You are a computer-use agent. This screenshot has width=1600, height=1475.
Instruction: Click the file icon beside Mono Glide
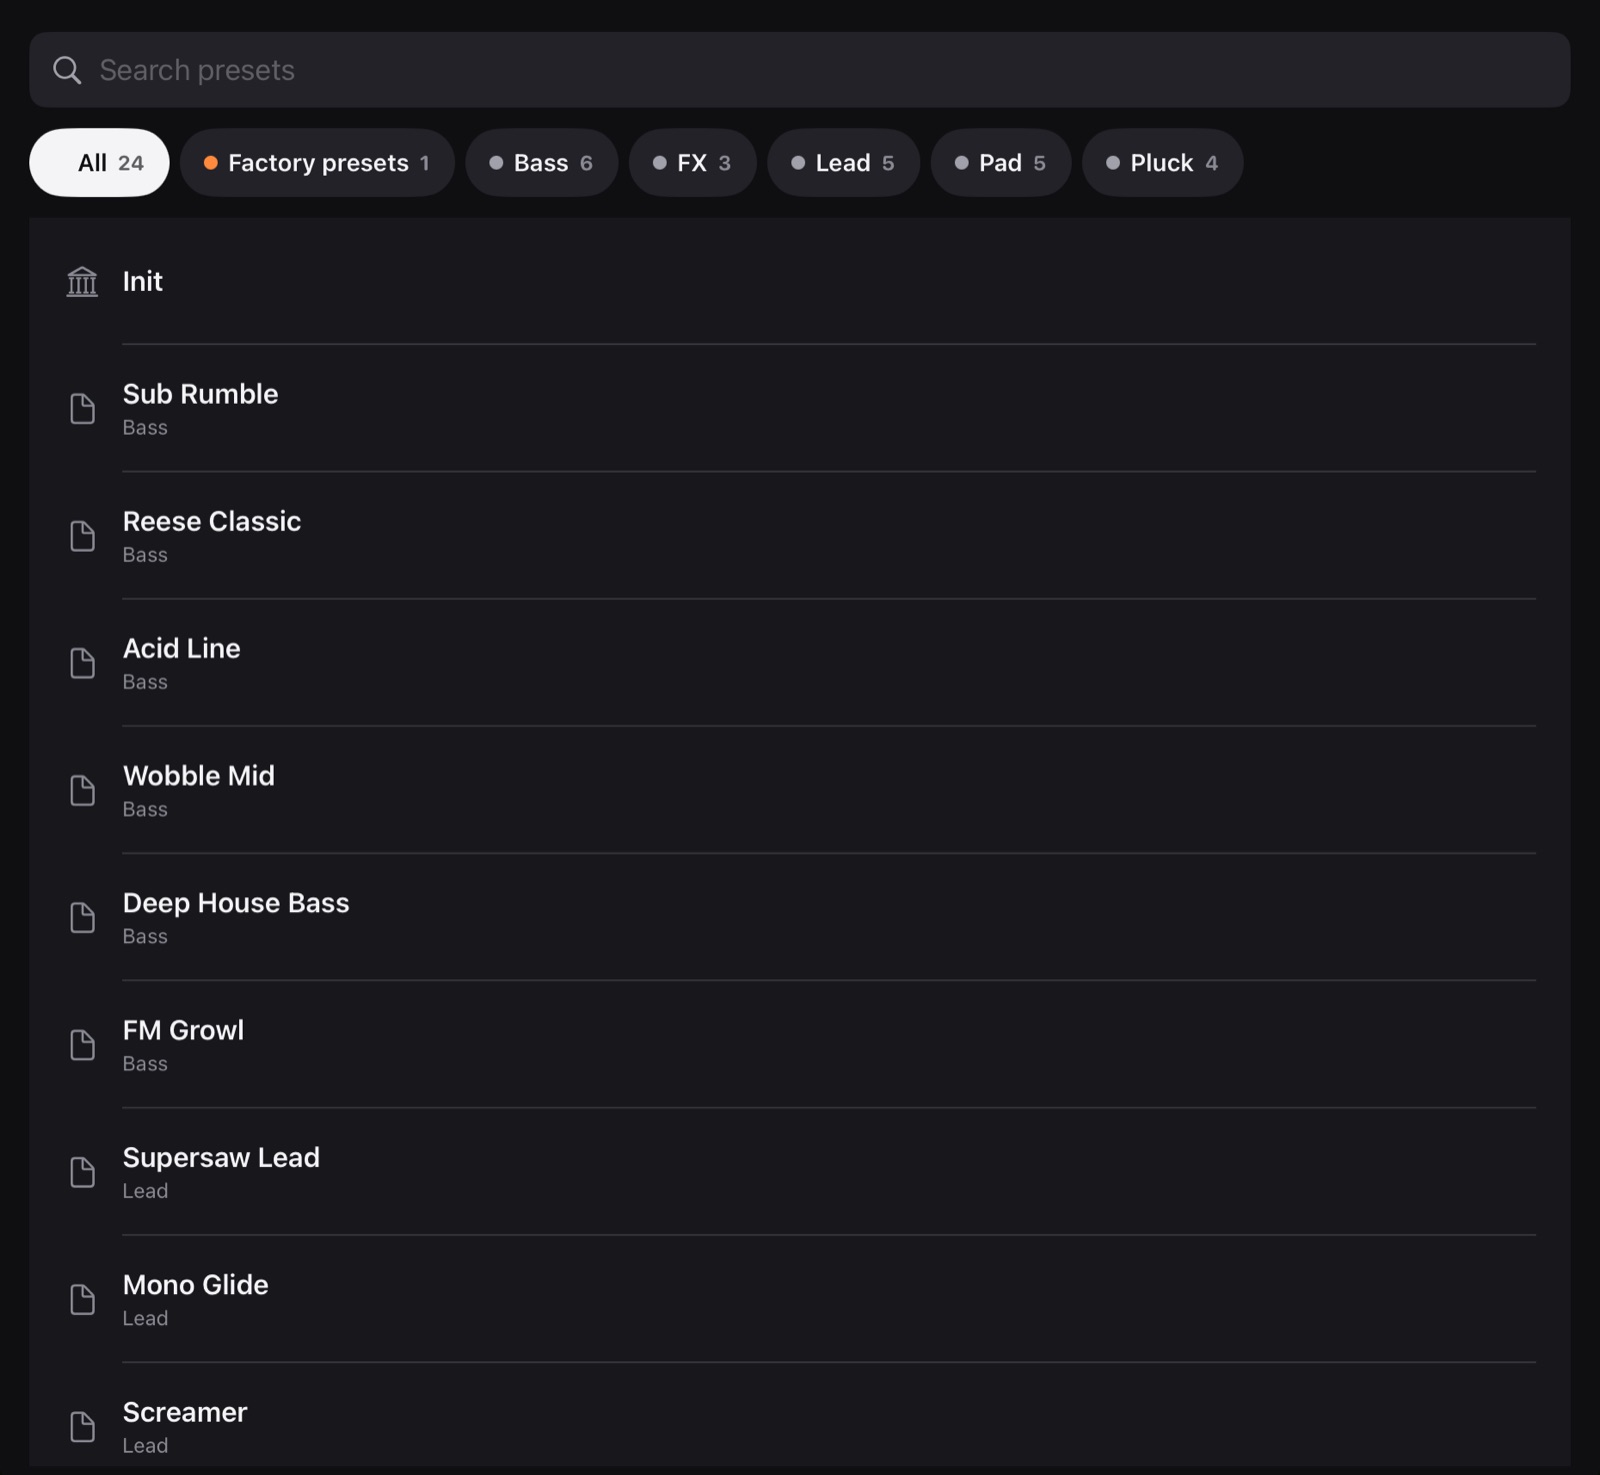click(x=82, y=1299)
